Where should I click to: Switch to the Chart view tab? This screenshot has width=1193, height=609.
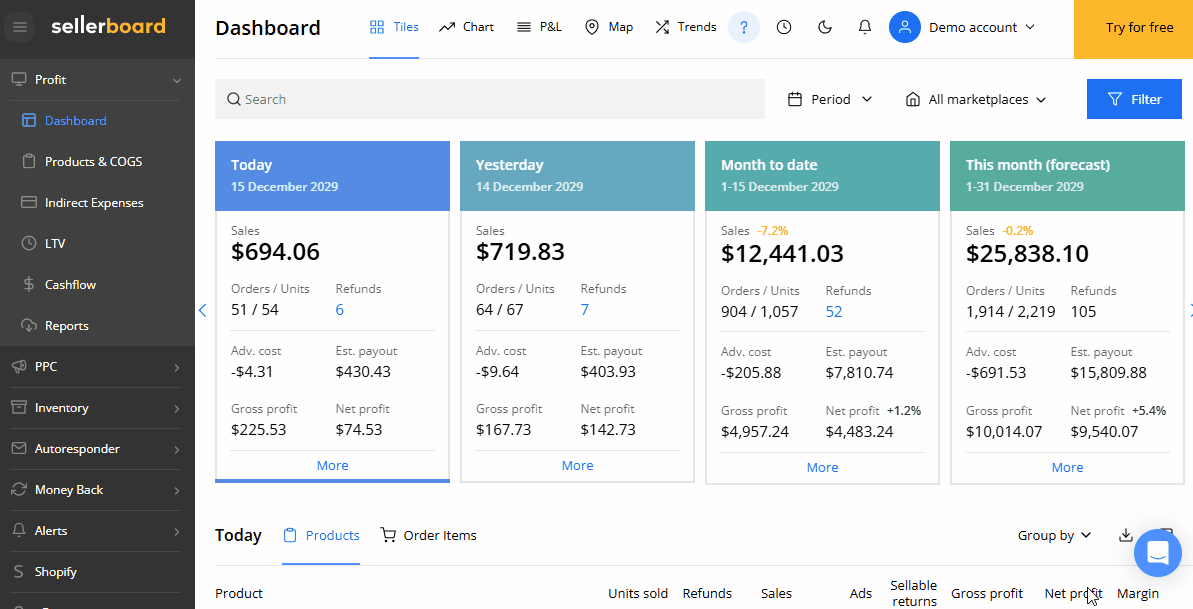[466, 27]
